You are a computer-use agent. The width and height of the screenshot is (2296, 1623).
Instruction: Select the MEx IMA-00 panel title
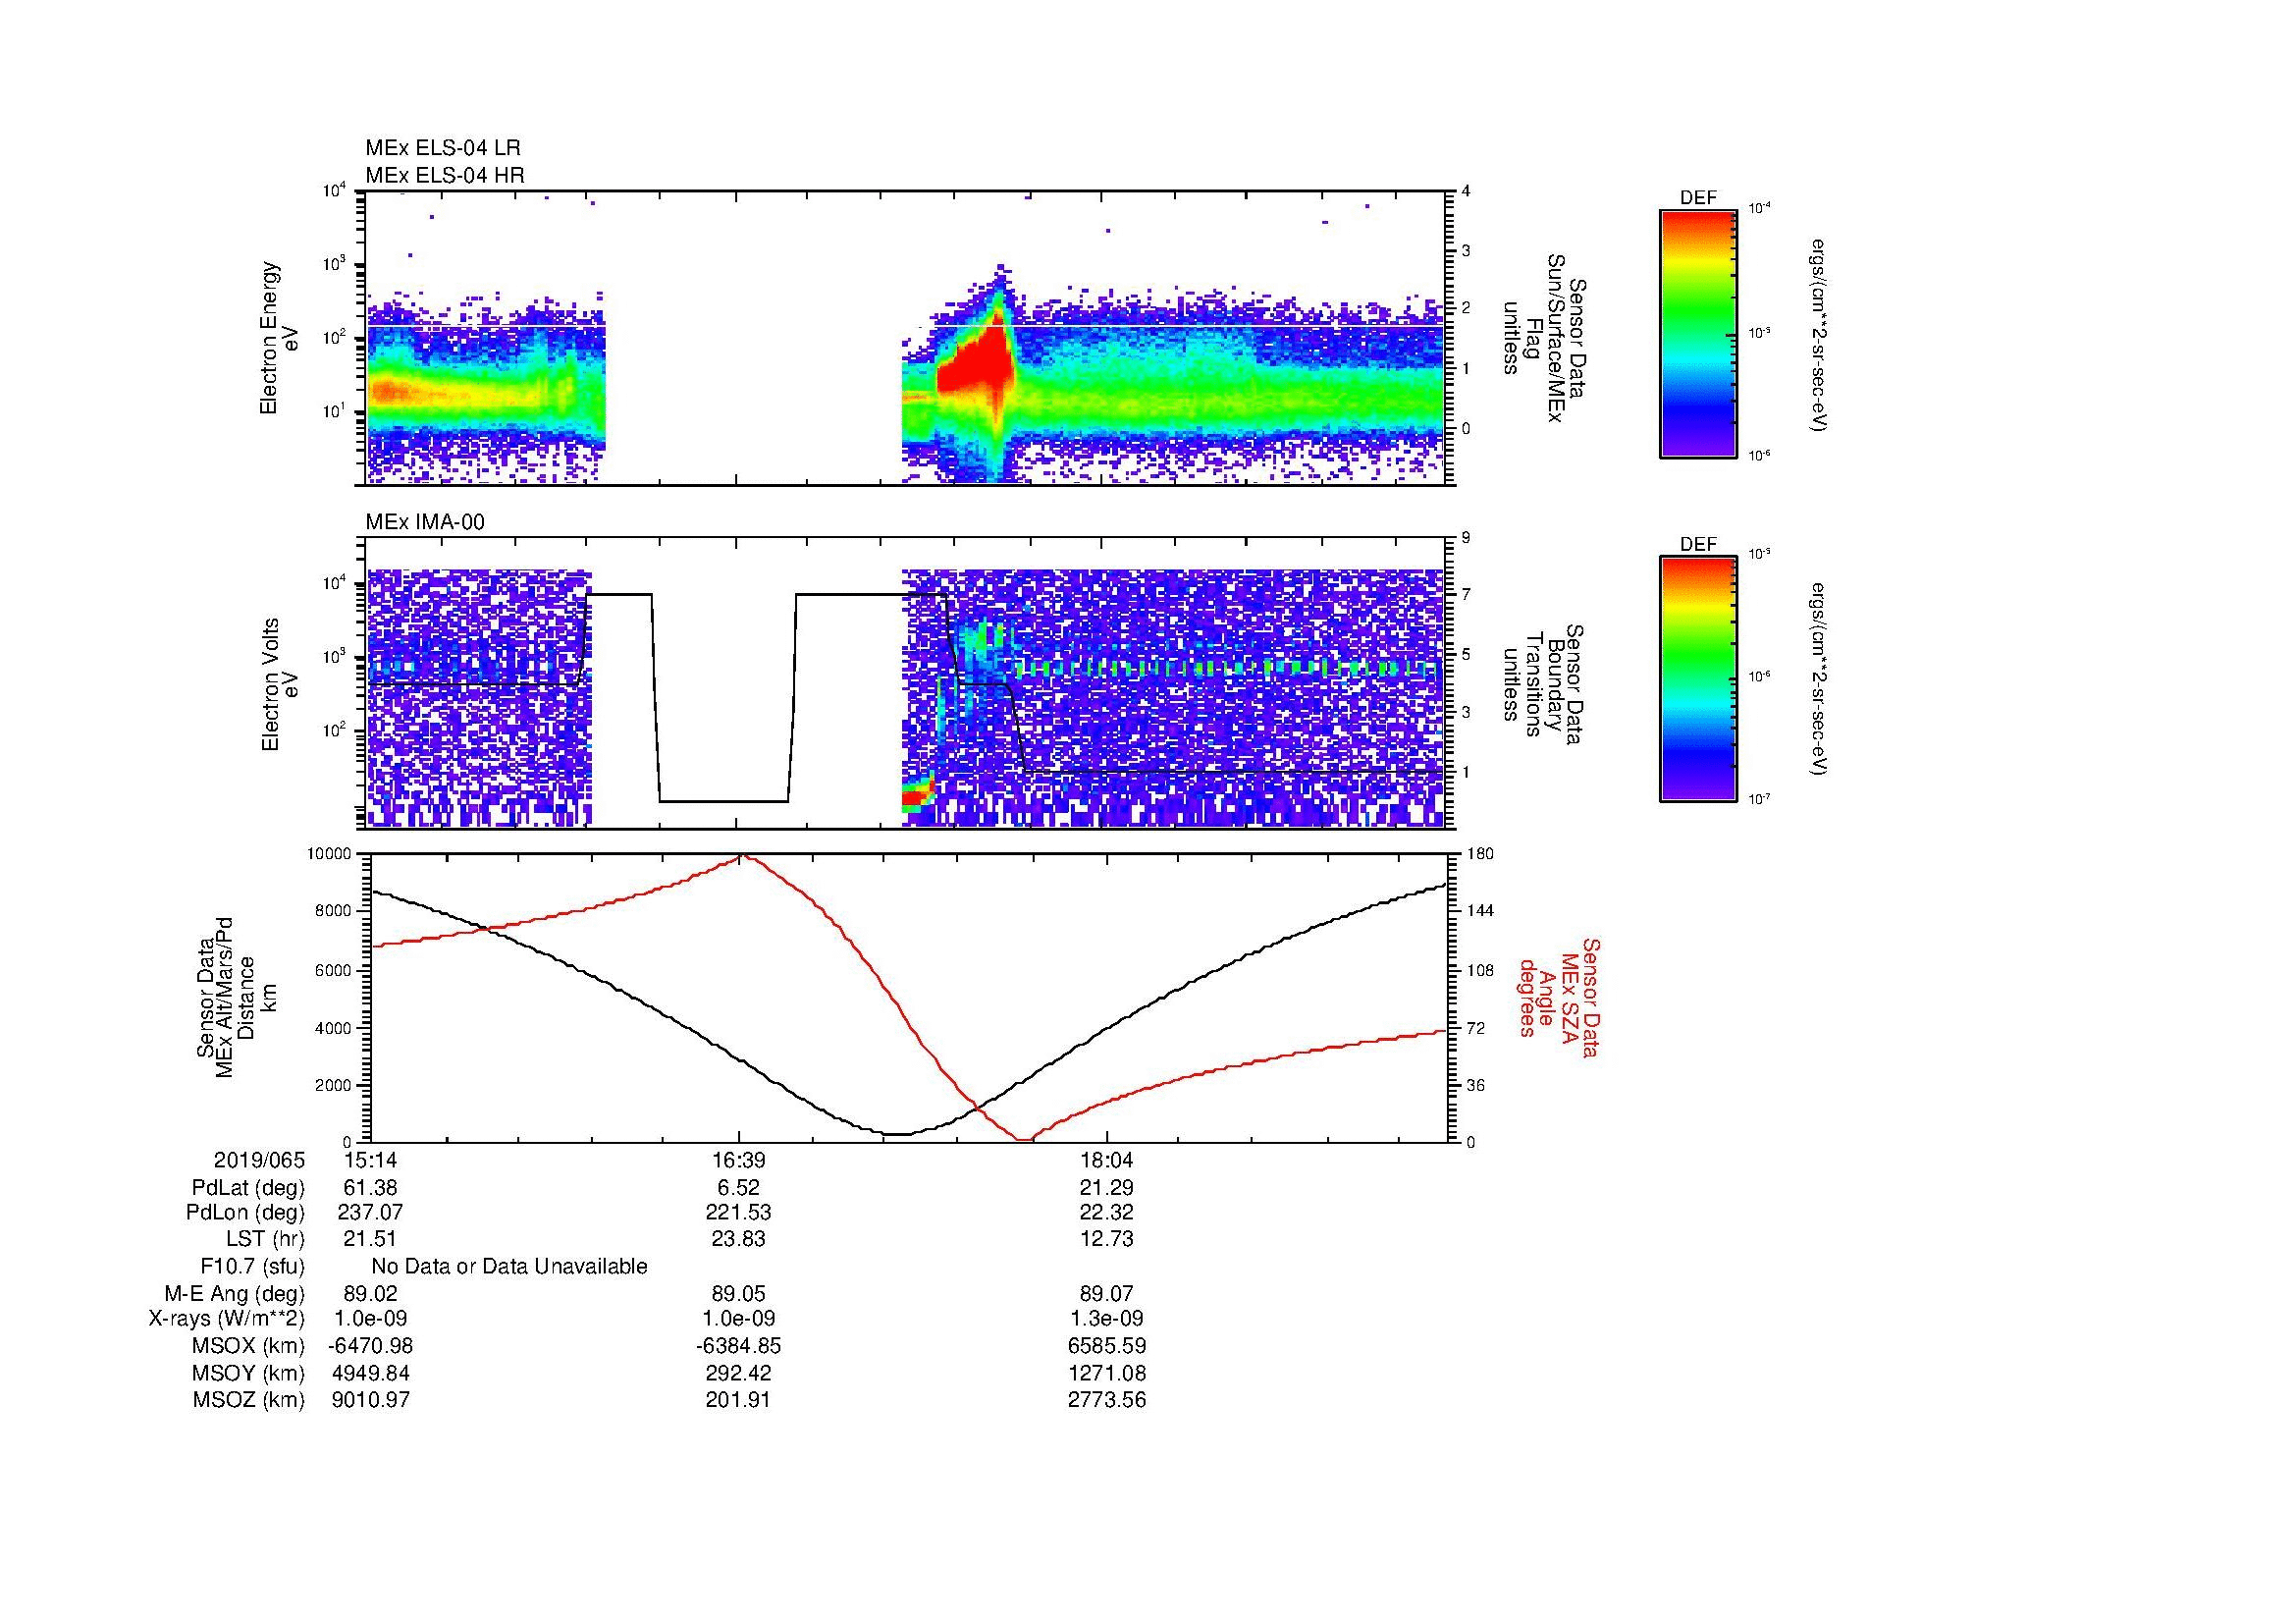425,522
